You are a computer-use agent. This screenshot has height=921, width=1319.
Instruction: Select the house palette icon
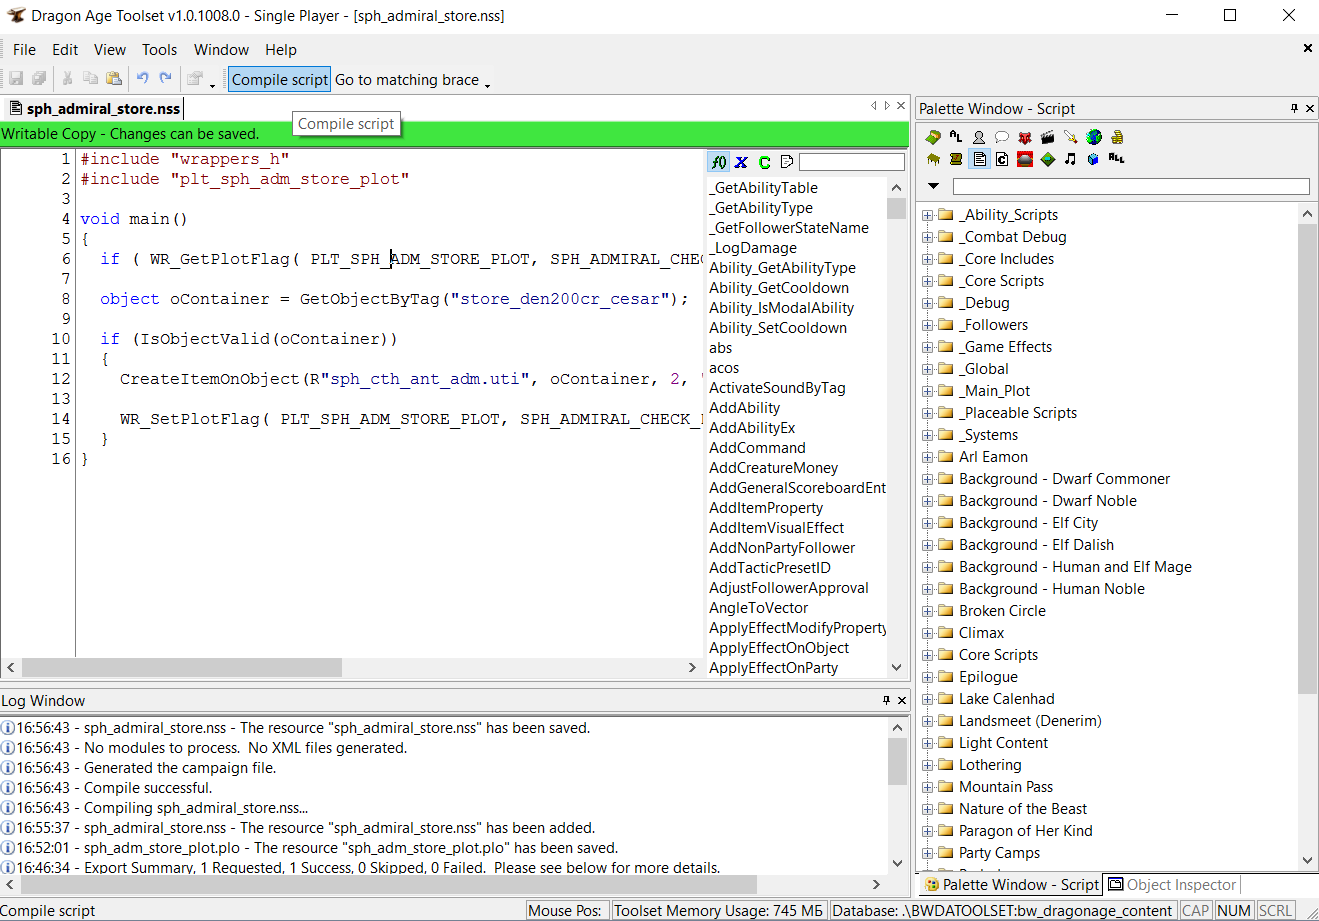(x=933, y=159)
